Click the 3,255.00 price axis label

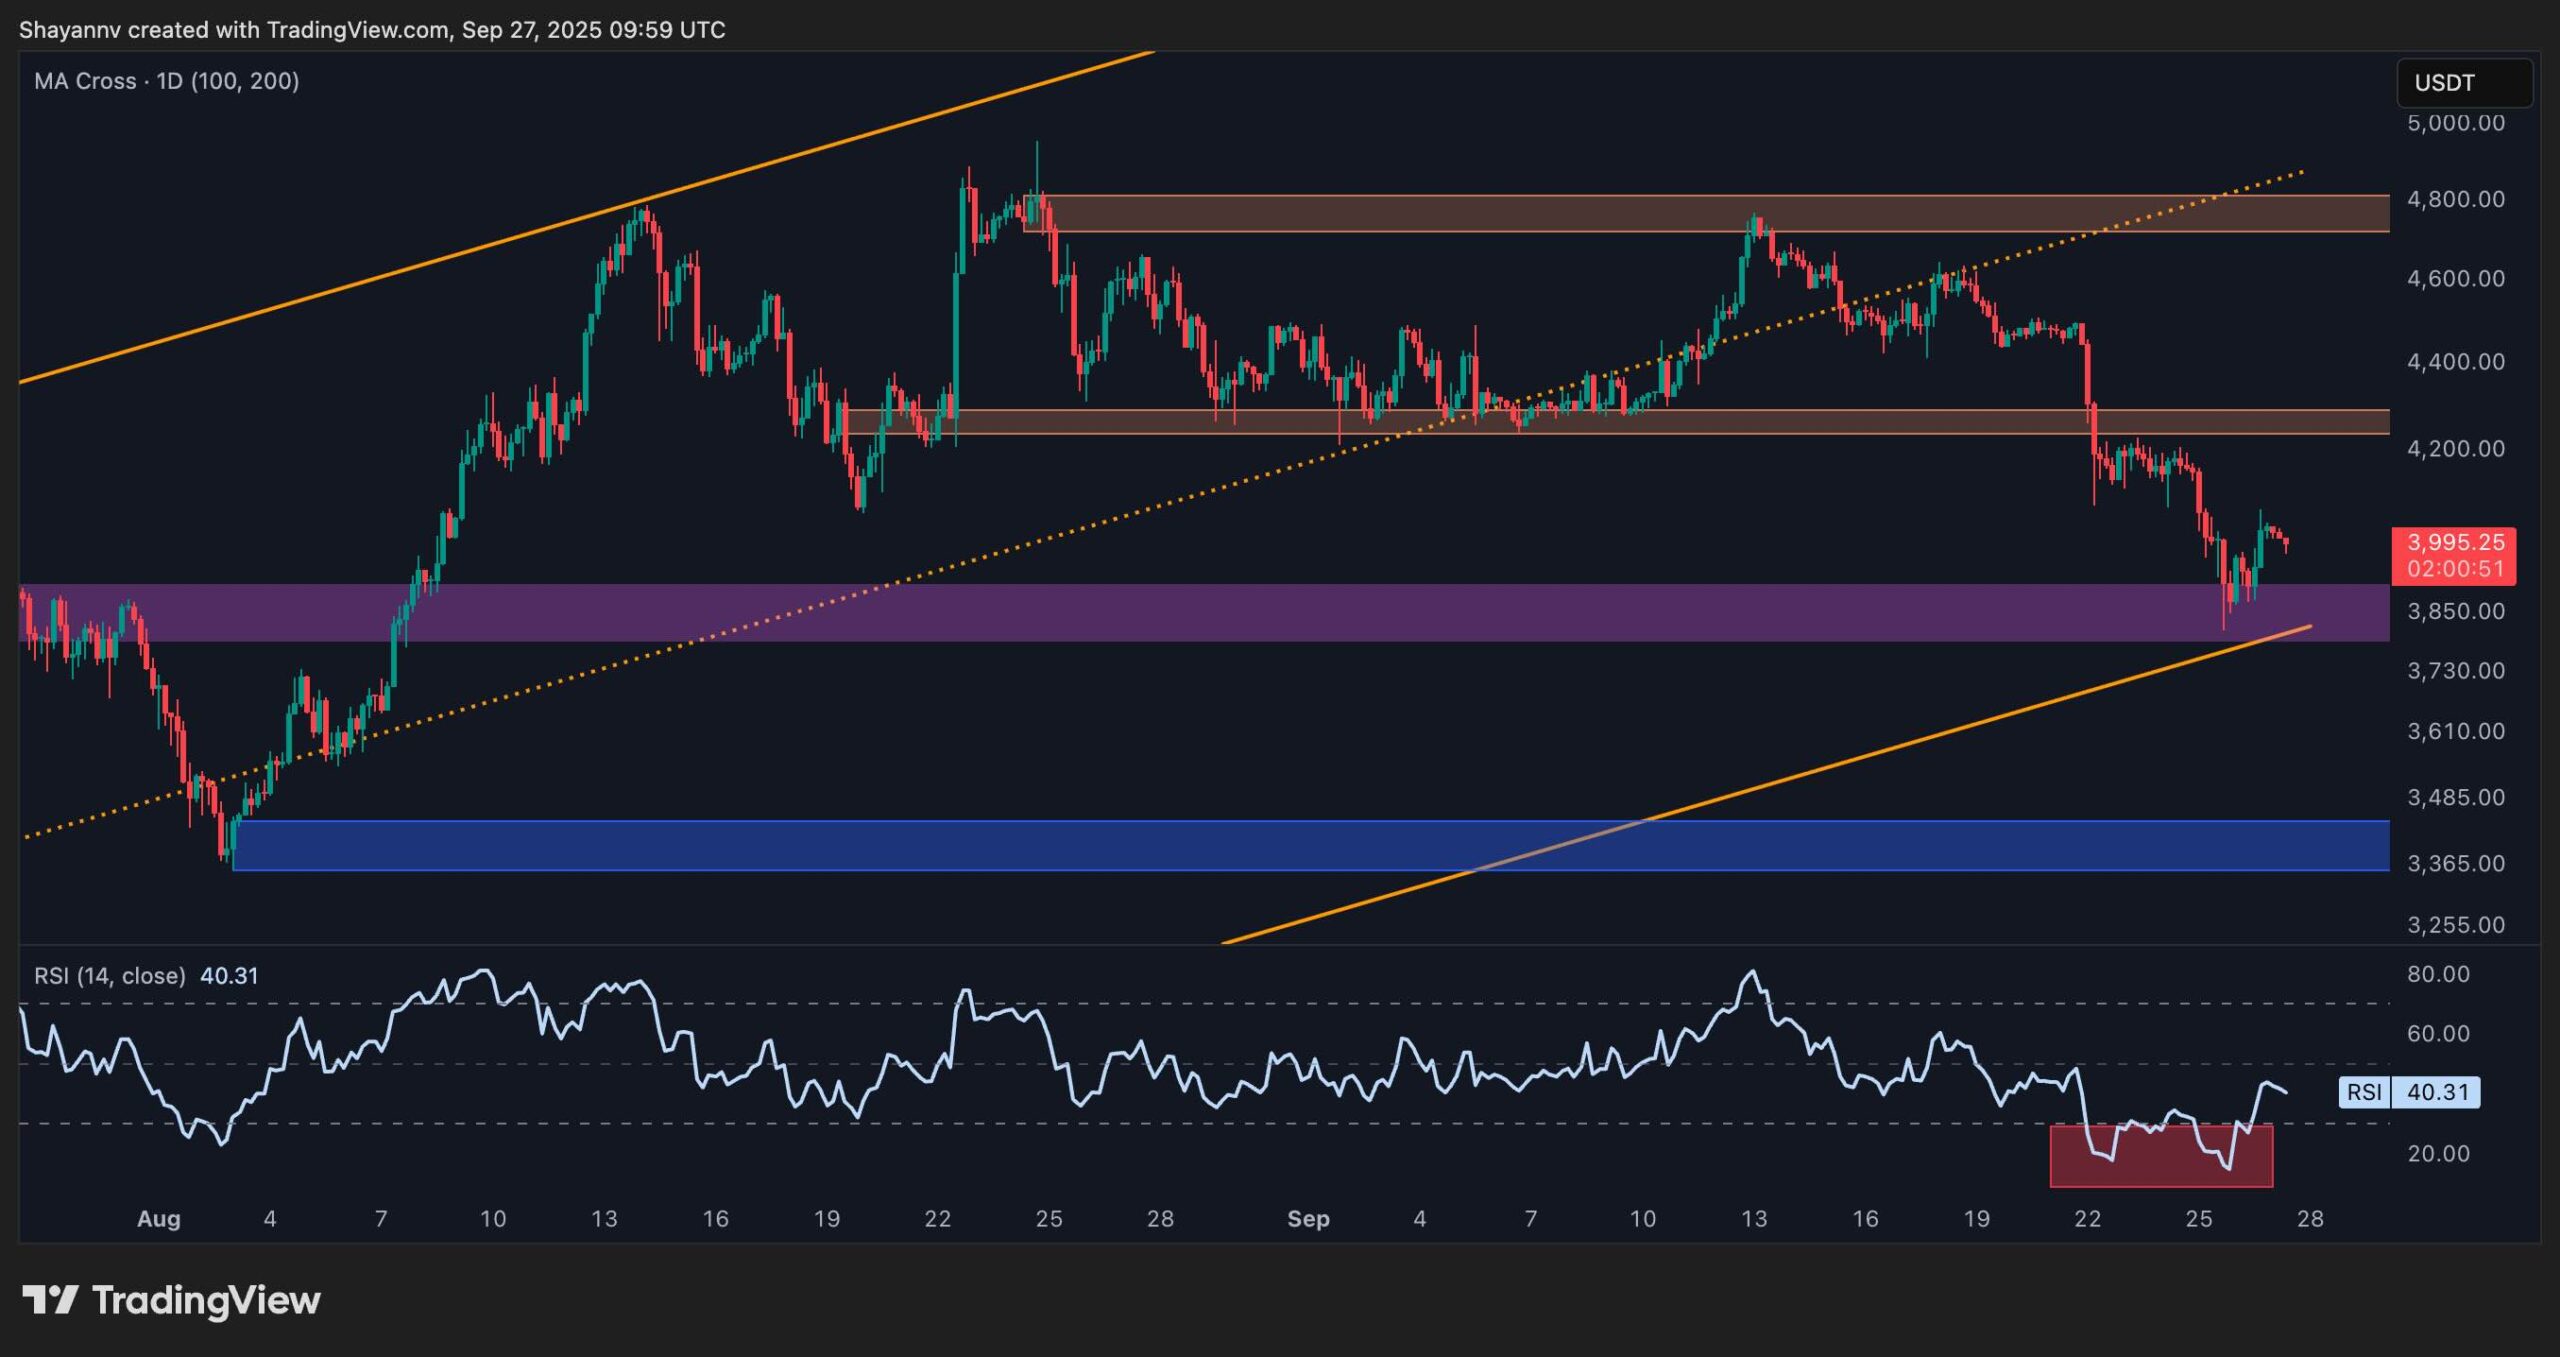coord(2455,925)
